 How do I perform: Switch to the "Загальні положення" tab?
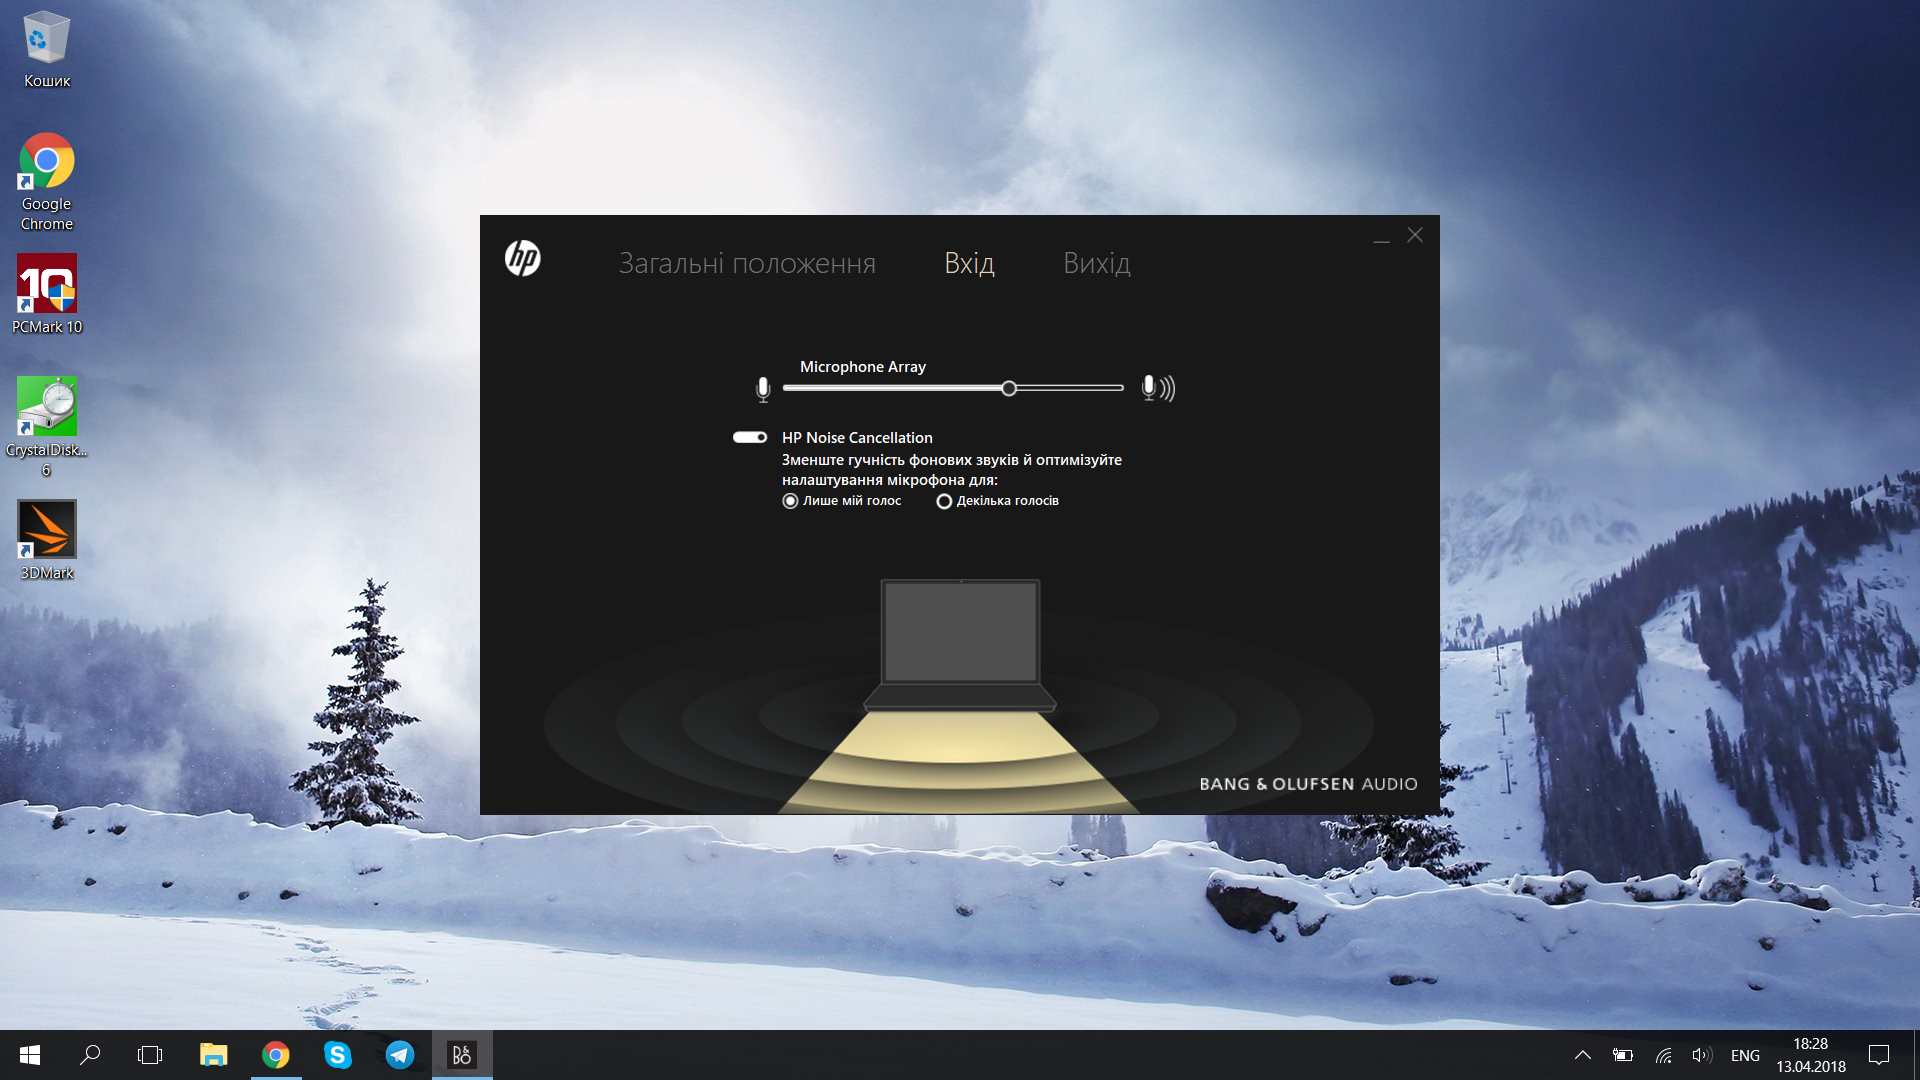[747, 263]
